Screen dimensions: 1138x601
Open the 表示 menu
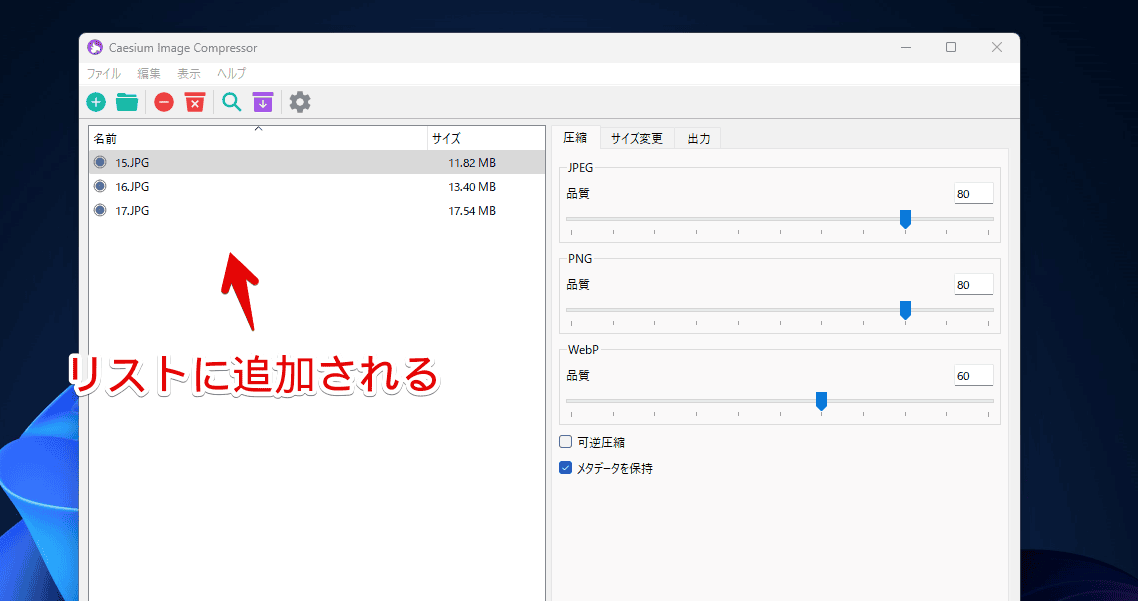coord(189,73)
